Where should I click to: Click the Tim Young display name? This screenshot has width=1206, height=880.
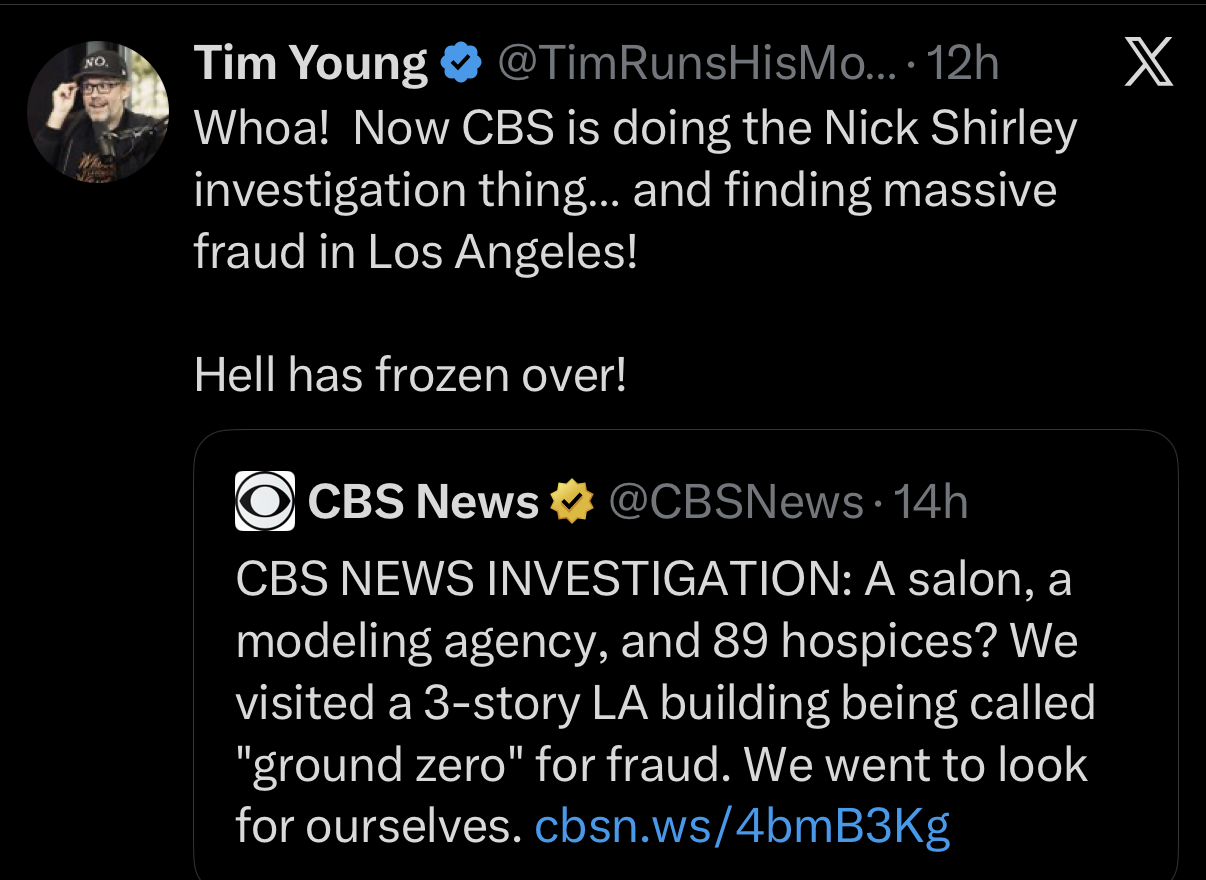pos(311,65)
